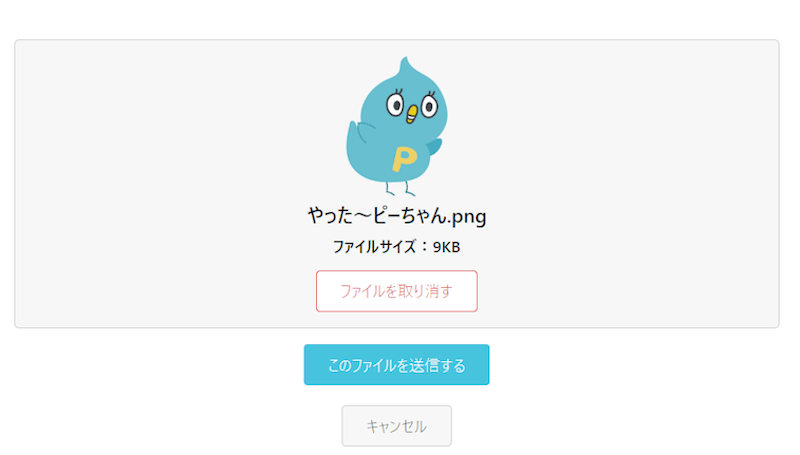Click the empty gray area of the upload panel
The width and height of the screenshot is (800, 455).
(153, 184)
